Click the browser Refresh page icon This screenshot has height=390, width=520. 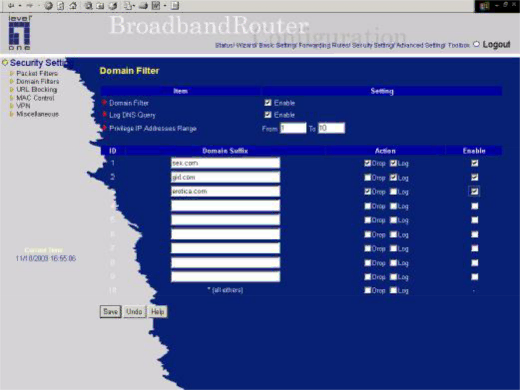tap(60, 5)
